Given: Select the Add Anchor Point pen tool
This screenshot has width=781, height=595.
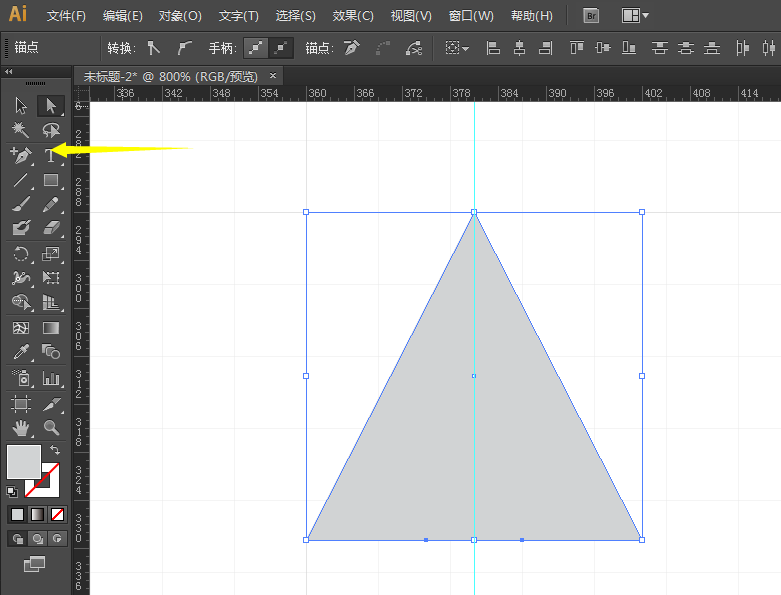Looking at the screenshot, I should click(x=21, y=155).
